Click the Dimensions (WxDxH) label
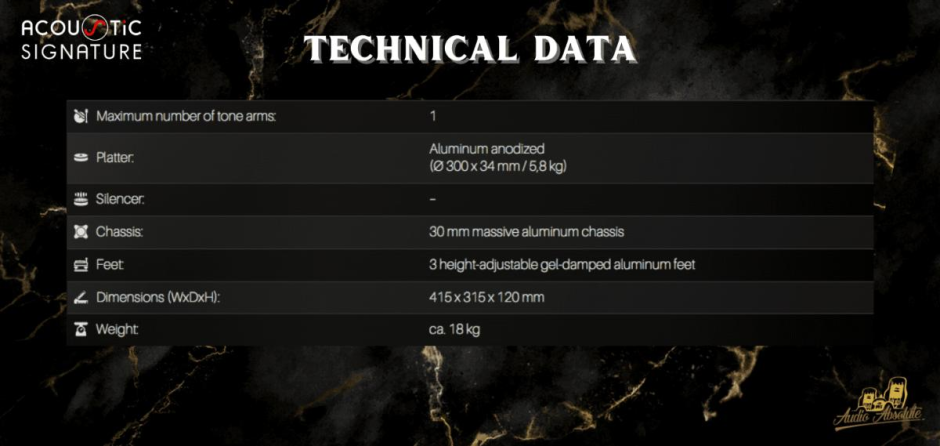Image resolution: width=940 pixels, height=446 pixels. [158, 297]
